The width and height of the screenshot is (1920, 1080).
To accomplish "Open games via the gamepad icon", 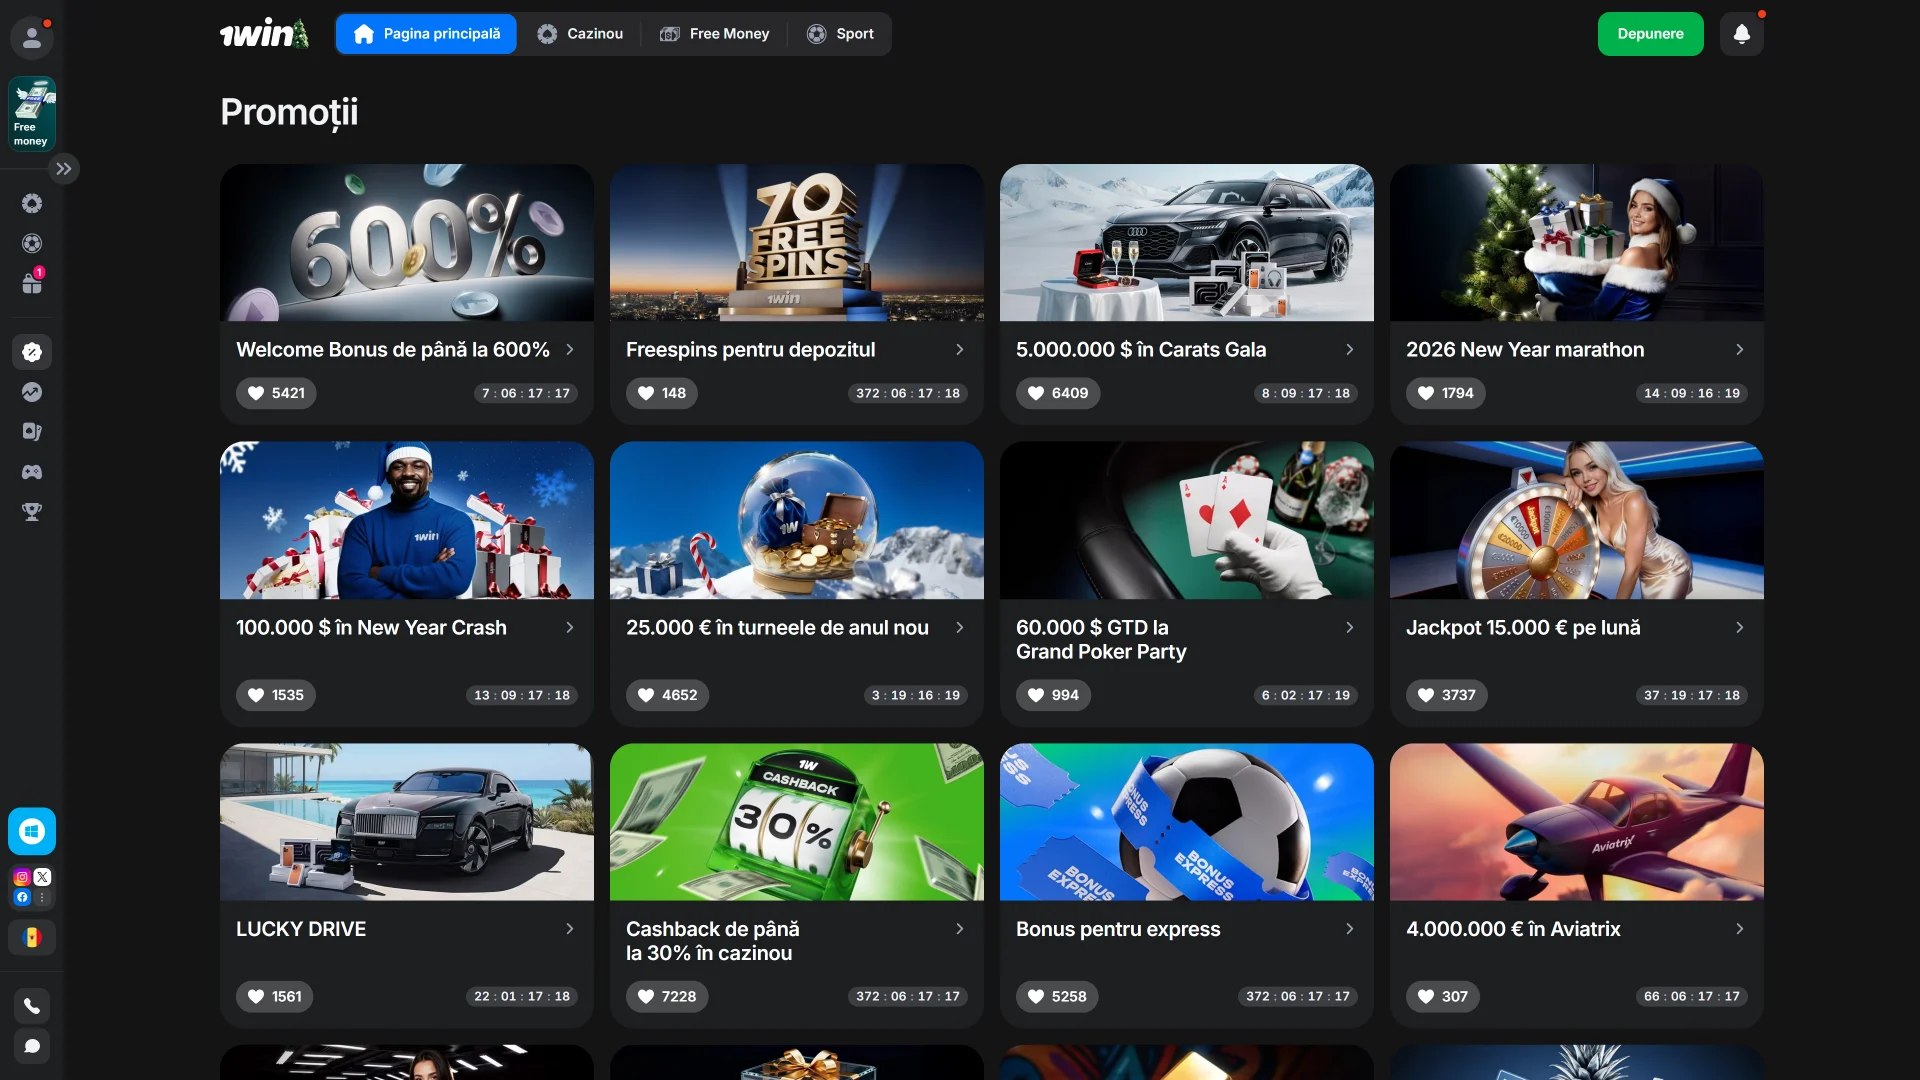I will point(32,472).
